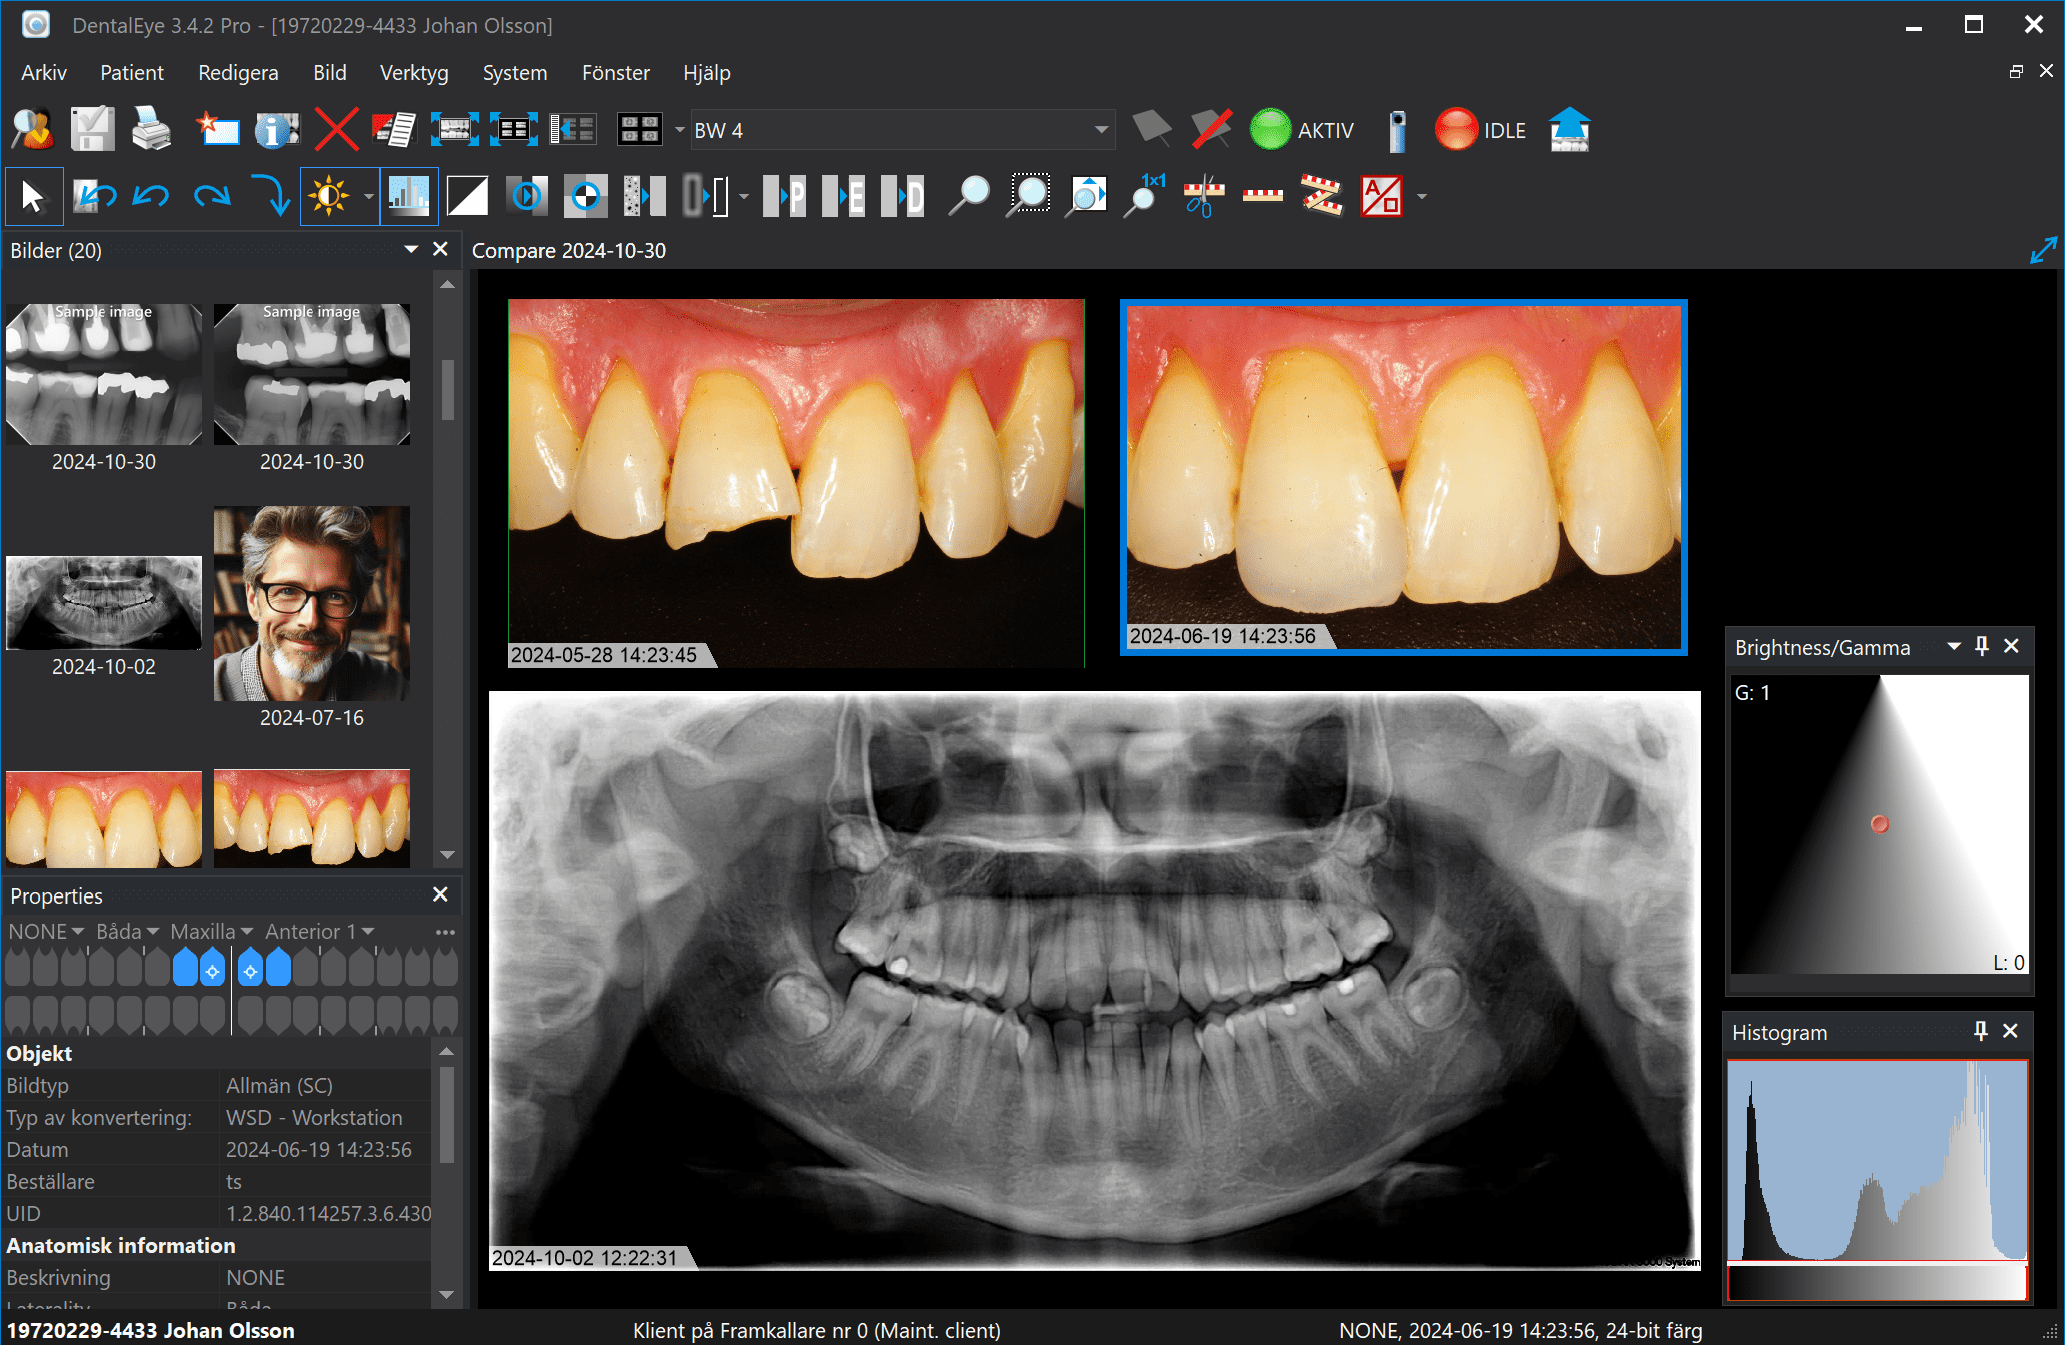Toggle the histogram tool button
The width and height of the screenshot is (2065, 1345).
point(408,196)
